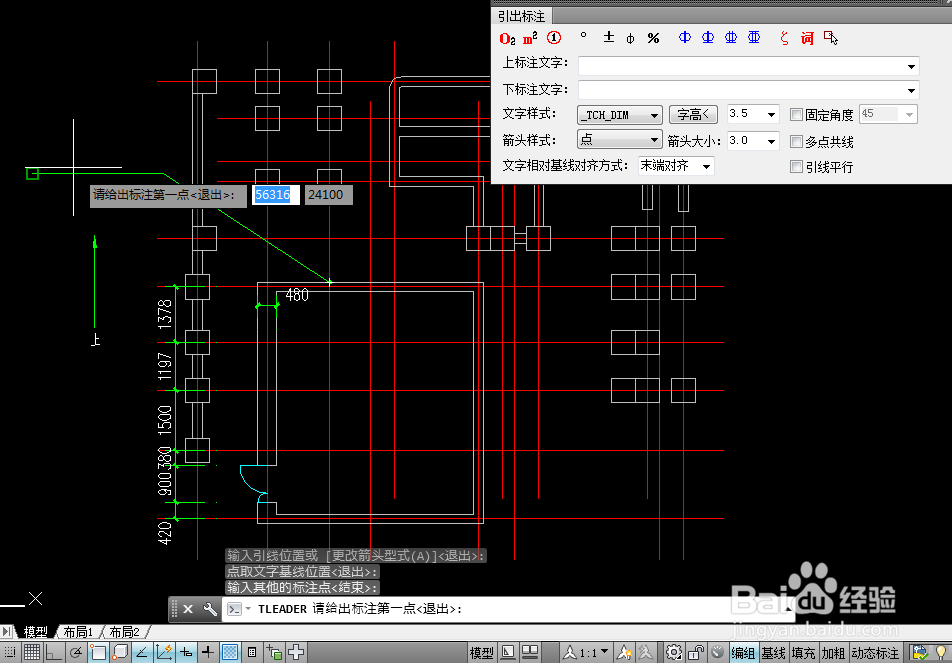Toggle transparency display in status bar
This screenshot has height=663, width=952.
tap(230, 653)
